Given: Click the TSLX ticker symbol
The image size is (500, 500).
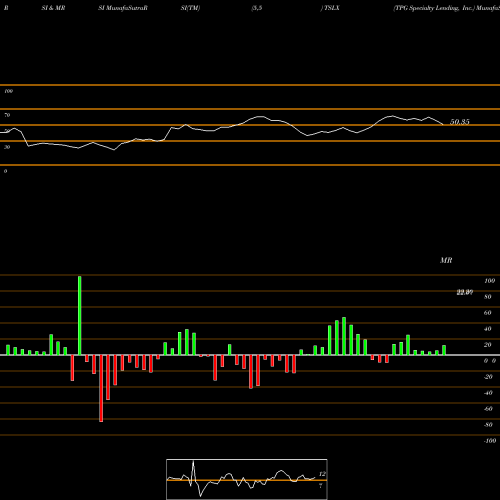Looking at the screenshot, I should [331, 8].
